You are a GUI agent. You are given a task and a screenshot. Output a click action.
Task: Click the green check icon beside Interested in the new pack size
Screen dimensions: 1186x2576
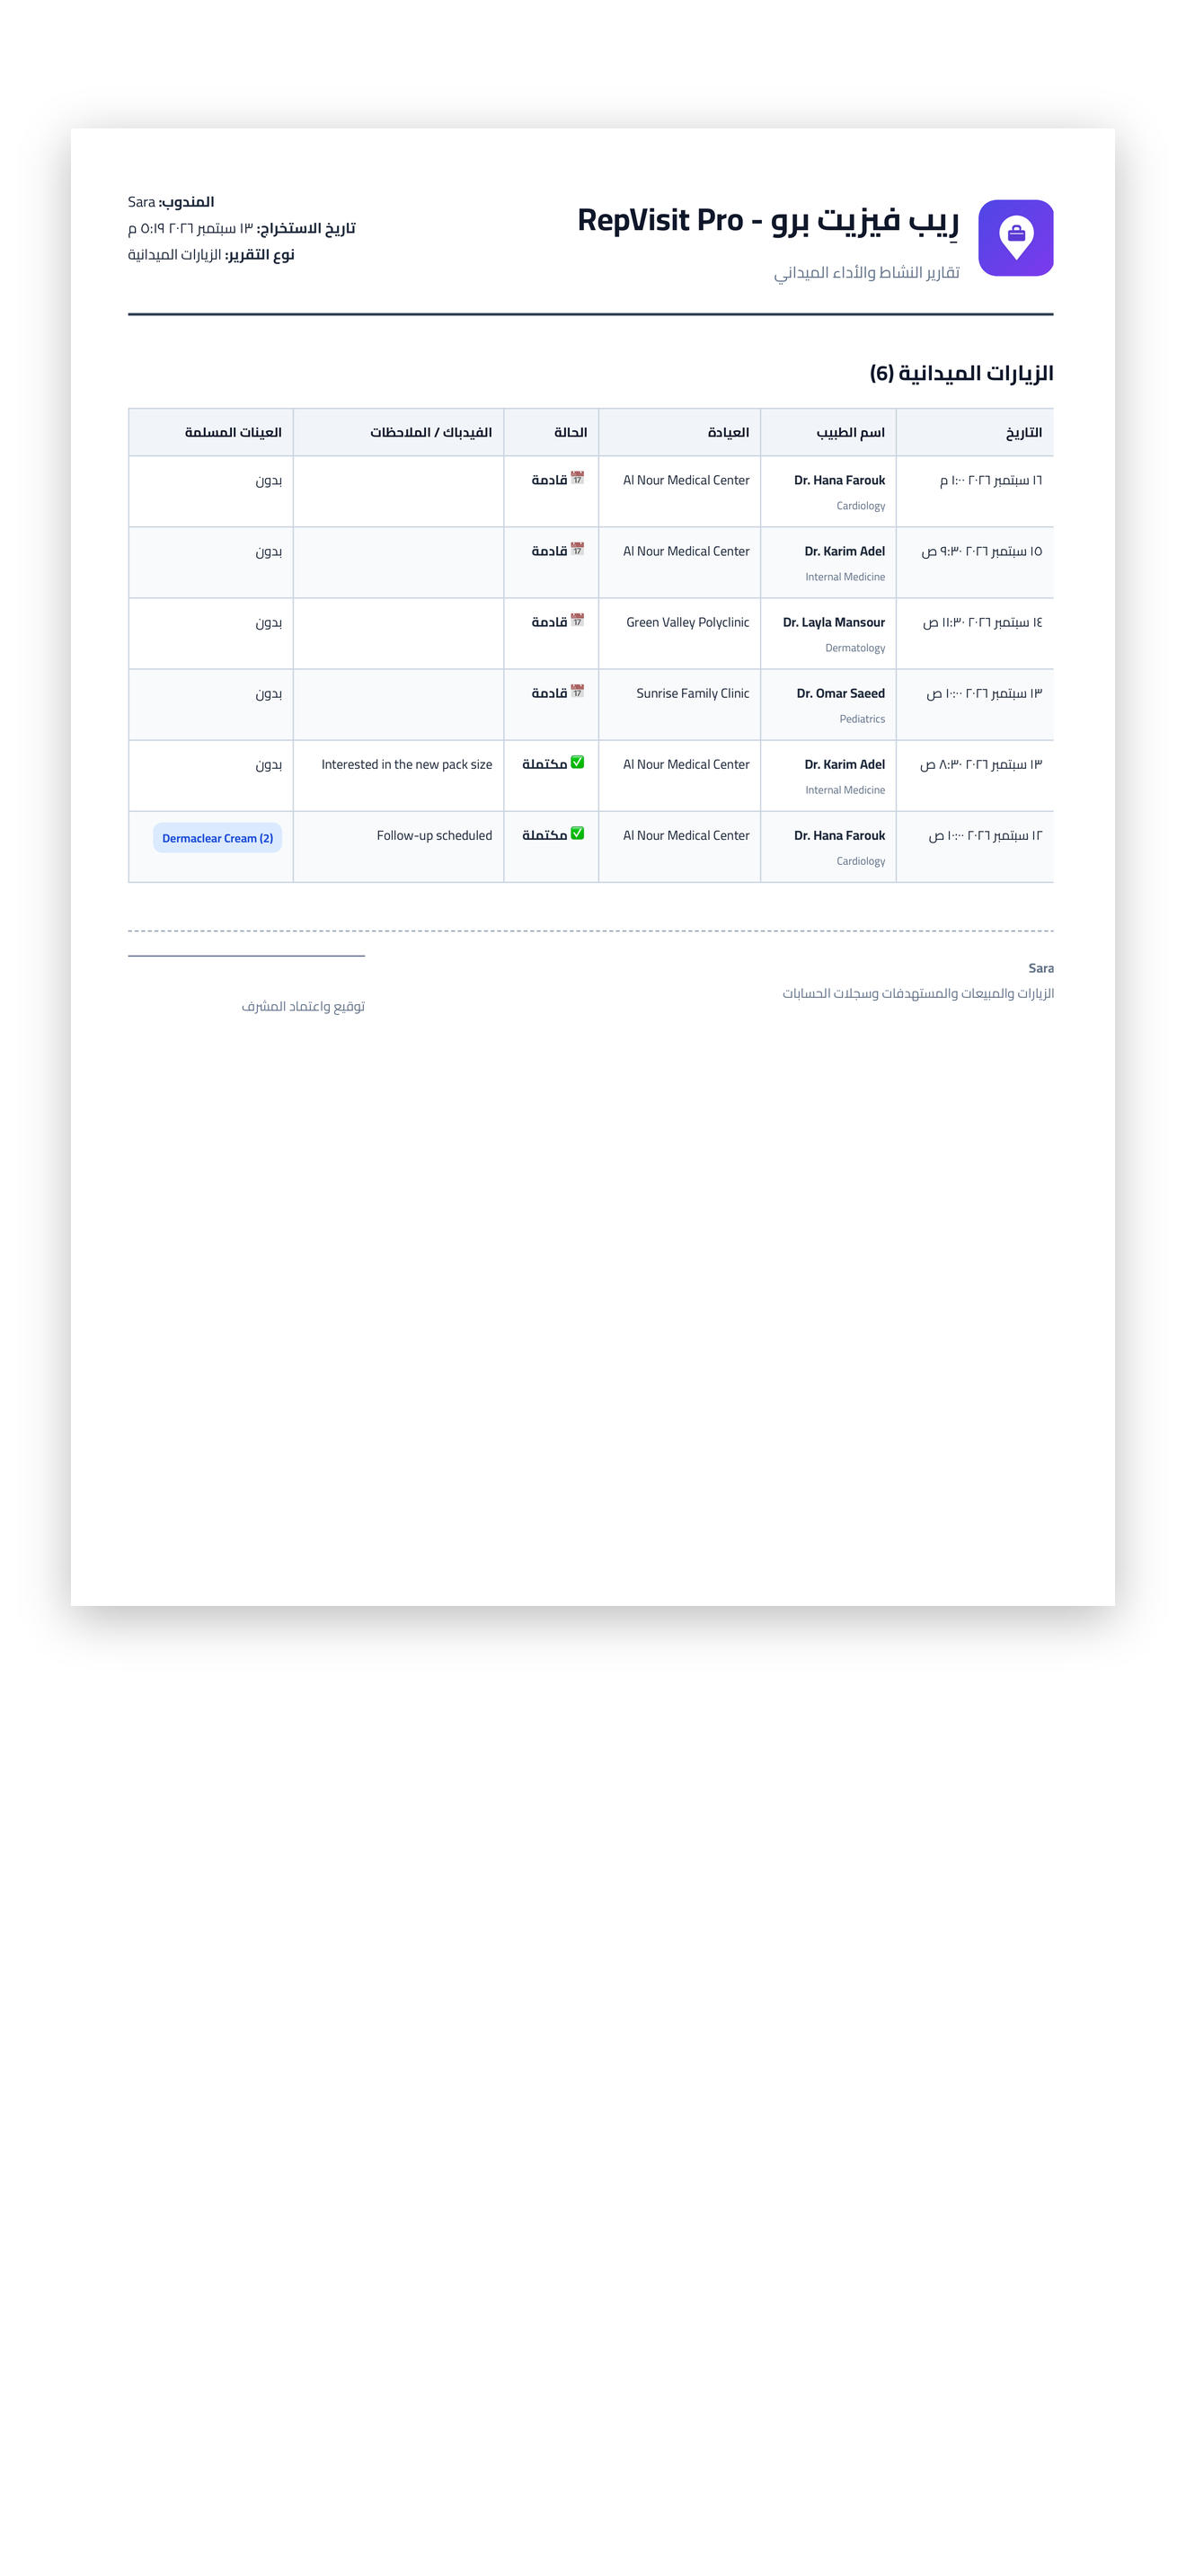point(577,762)
